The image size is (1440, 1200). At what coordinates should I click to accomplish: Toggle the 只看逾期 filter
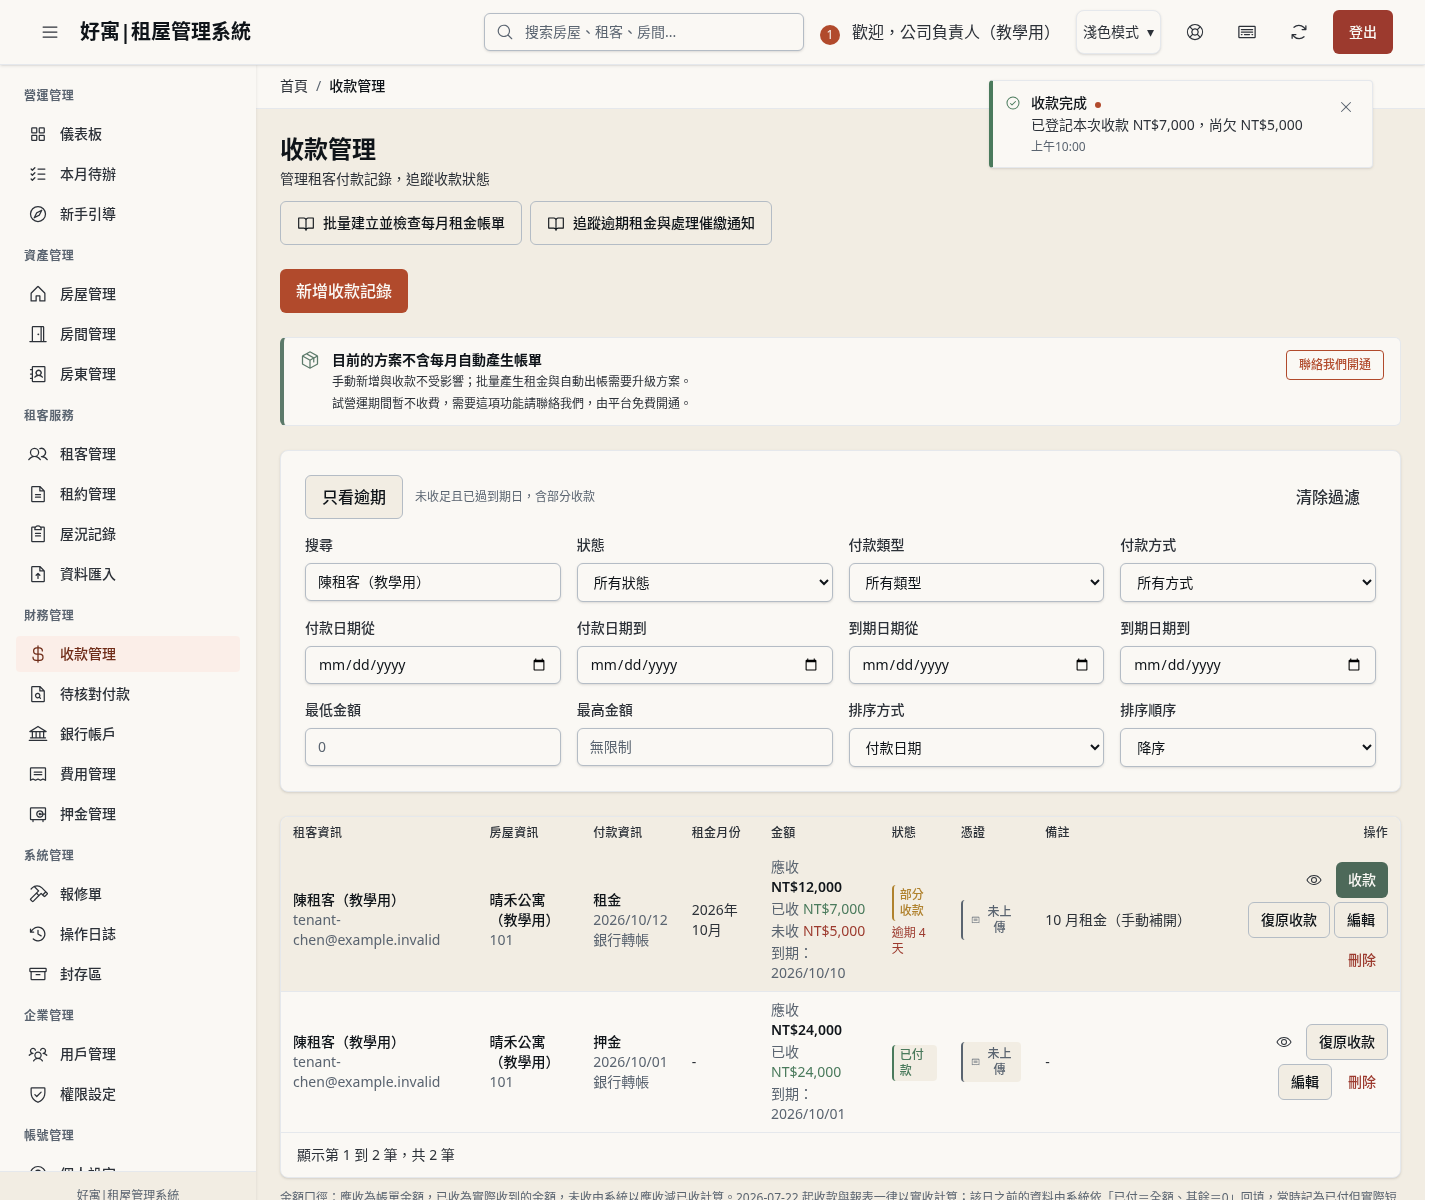click(354, 497)
